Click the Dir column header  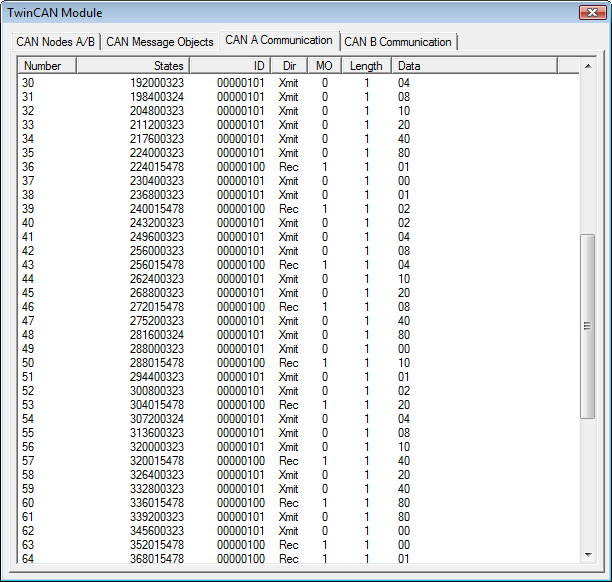(x=288, y=66)
